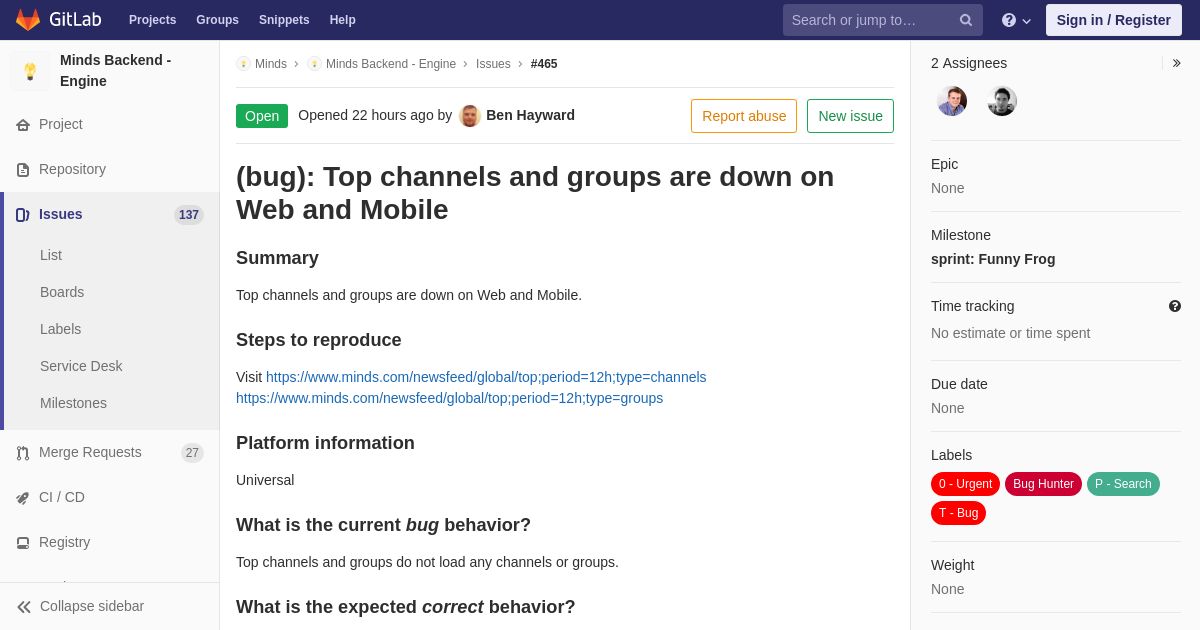Screen dimensions: 1200x630
Task: Click the first assignee avatar
Action: pyautogui.click(x=952, y=101)
